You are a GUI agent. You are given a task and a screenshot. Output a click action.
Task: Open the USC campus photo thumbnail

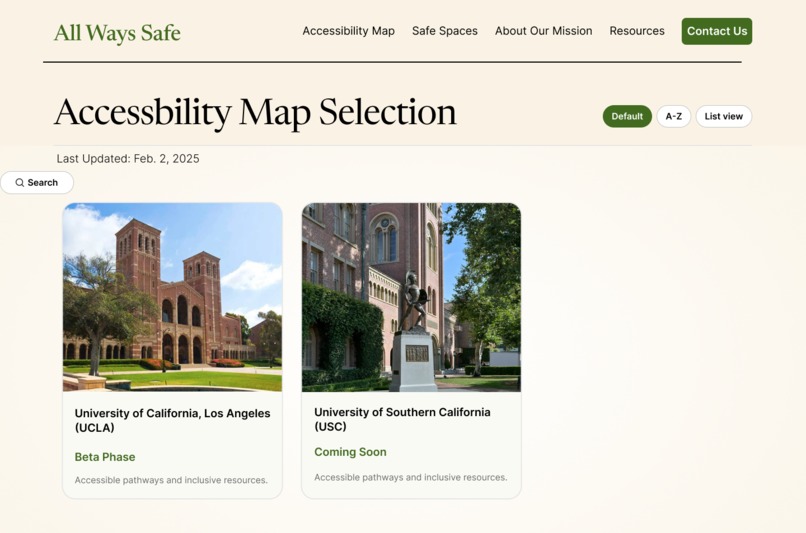click(x=411, y=297)
